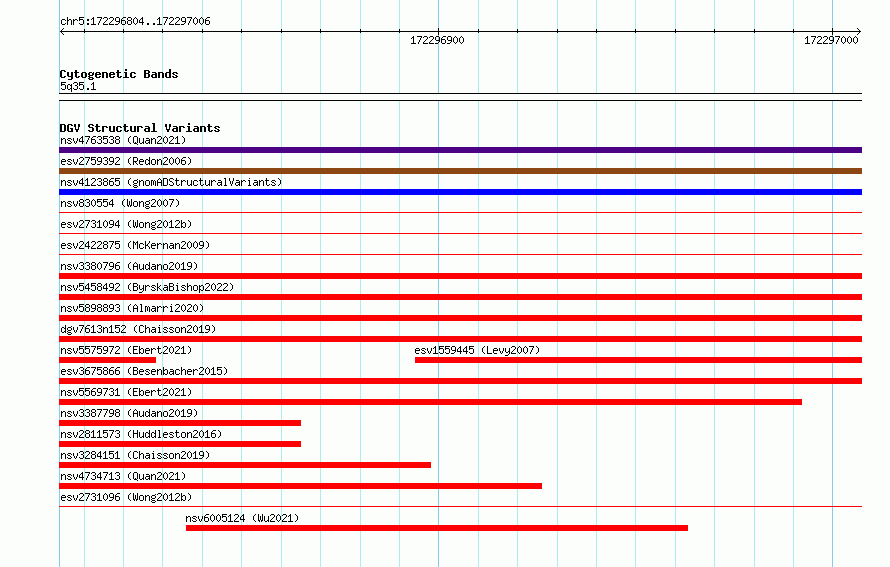Open nsv6005124 (Wu2021) label
The image size is (890, 567).
click(x=242, y=518)
